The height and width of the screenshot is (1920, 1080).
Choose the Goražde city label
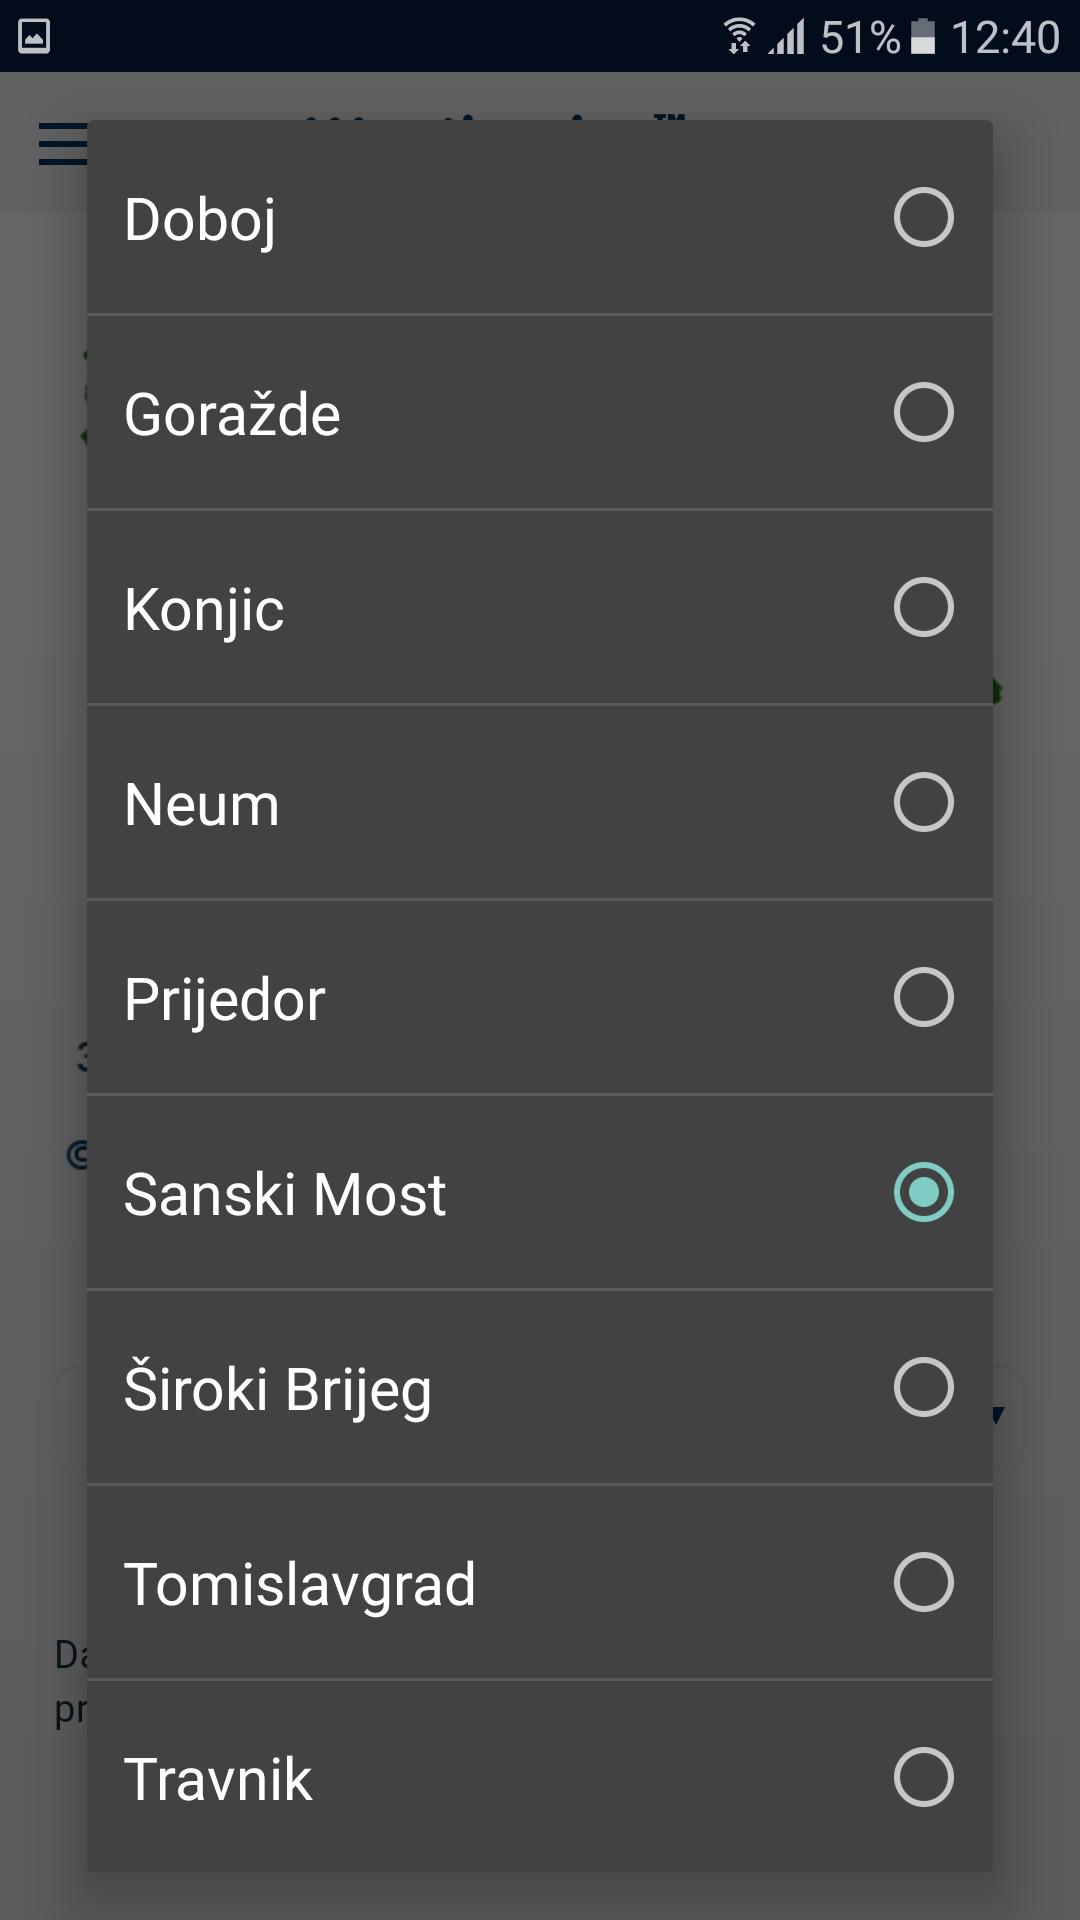(x=232, y=414)
